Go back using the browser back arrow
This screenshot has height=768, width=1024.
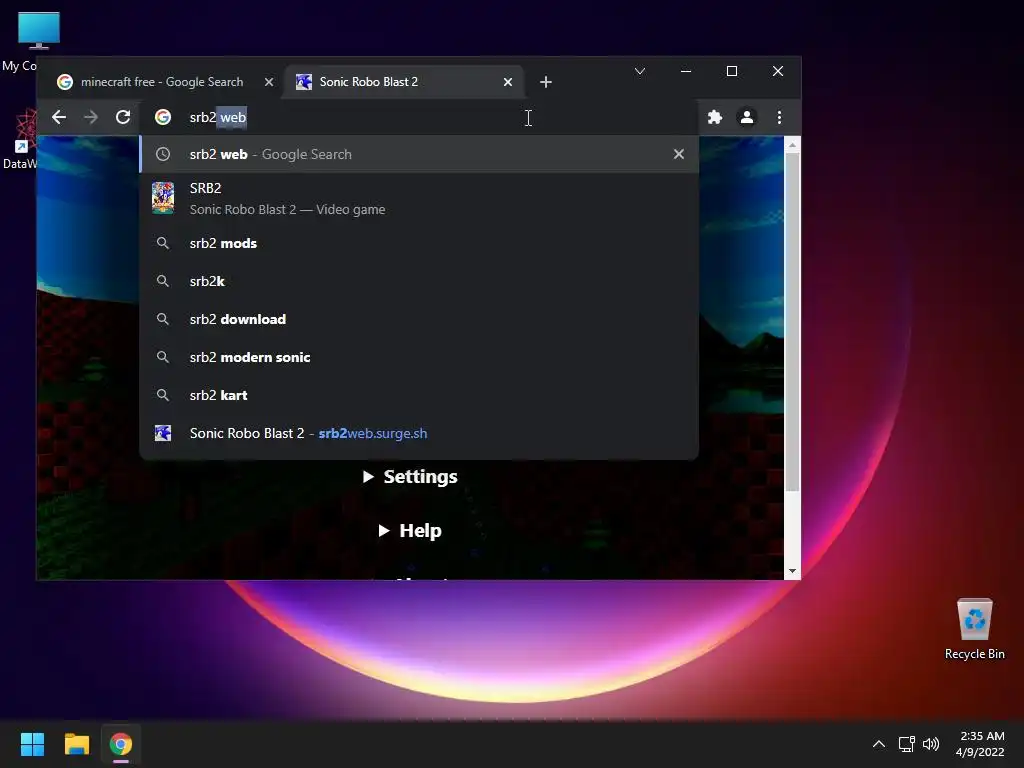(59, 117)
